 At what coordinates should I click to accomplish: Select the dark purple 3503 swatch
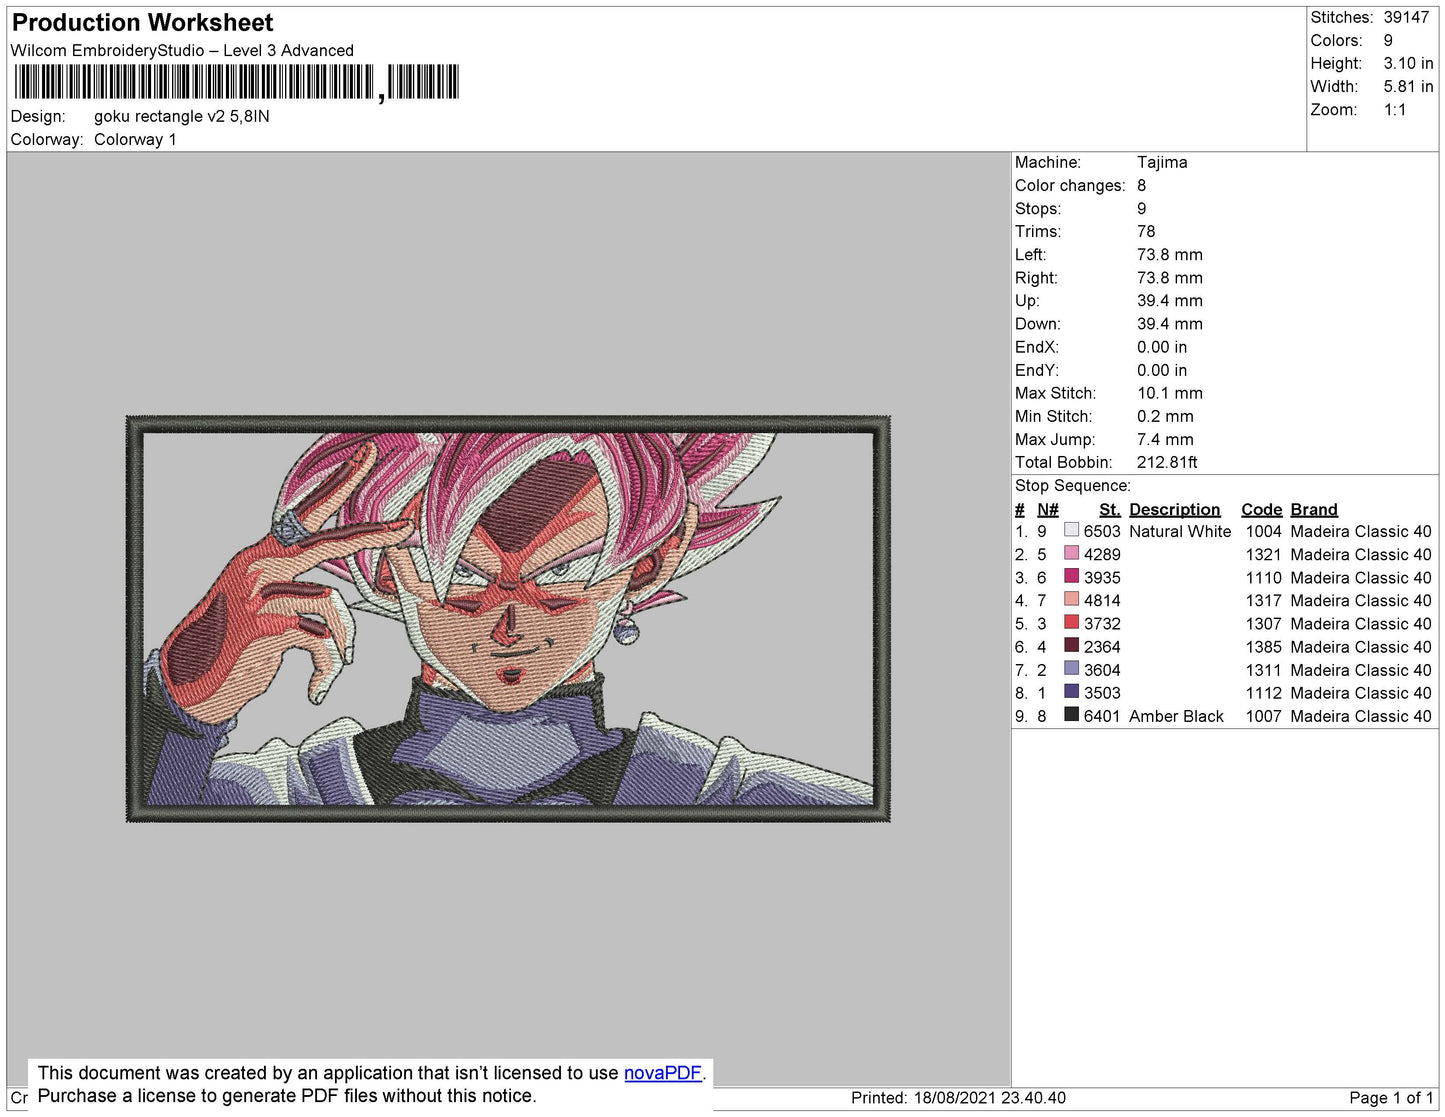(x=1071, y=691)
